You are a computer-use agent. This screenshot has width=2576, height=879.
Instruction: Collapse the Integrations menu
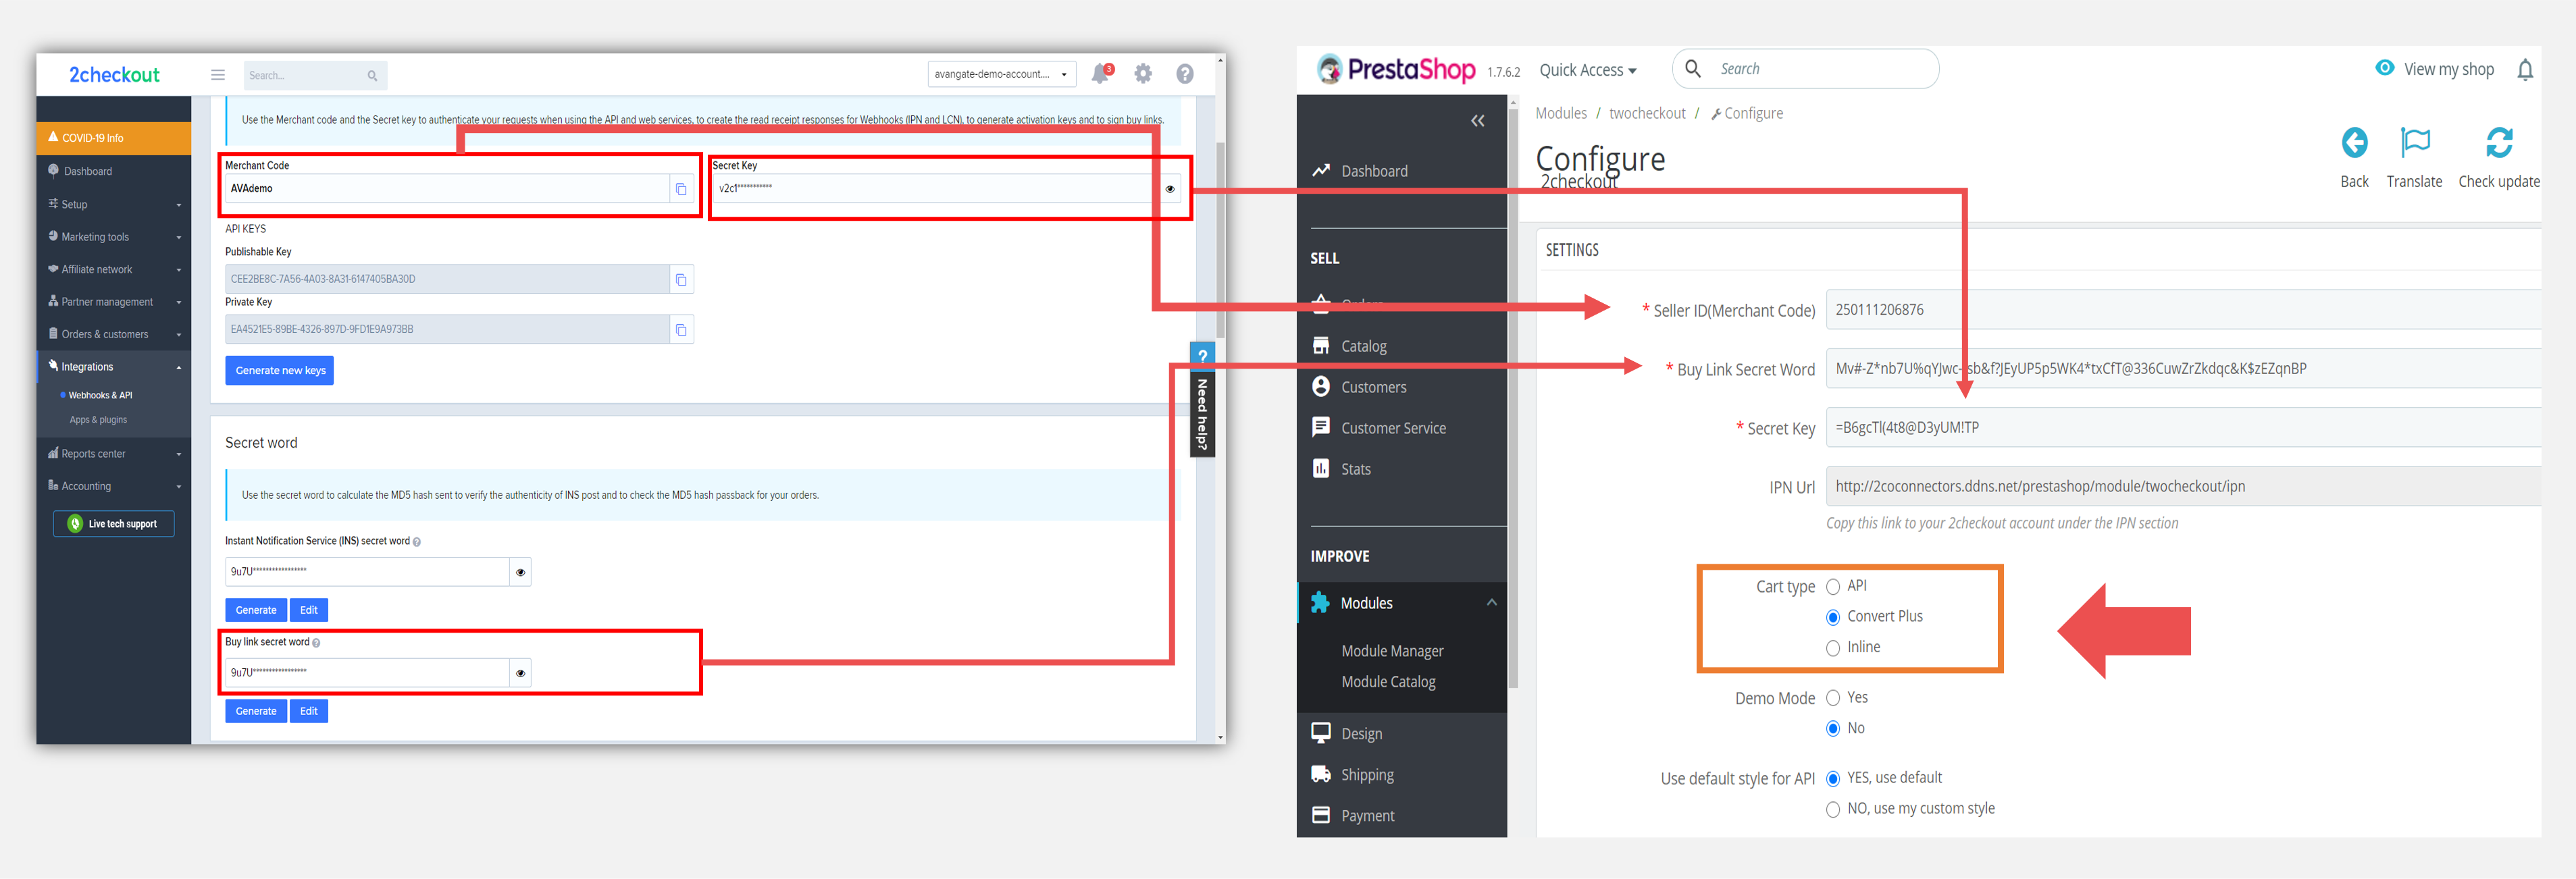pos(114,367)
